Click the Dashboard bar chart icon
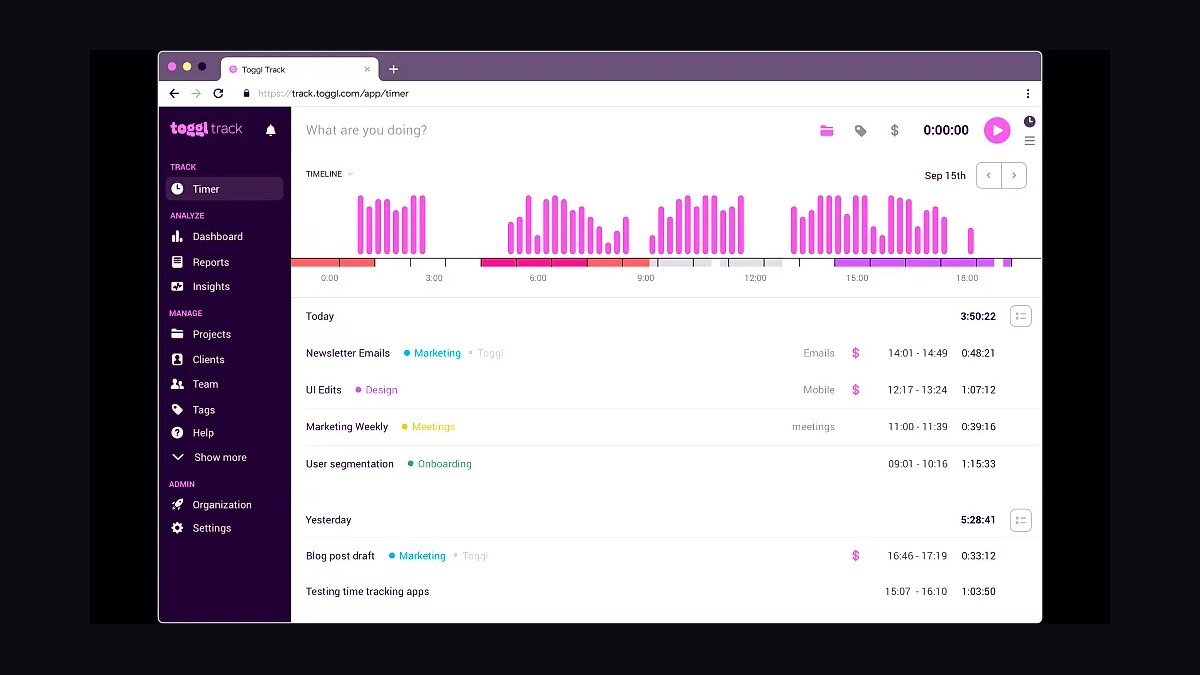 (x=177, y=237)
